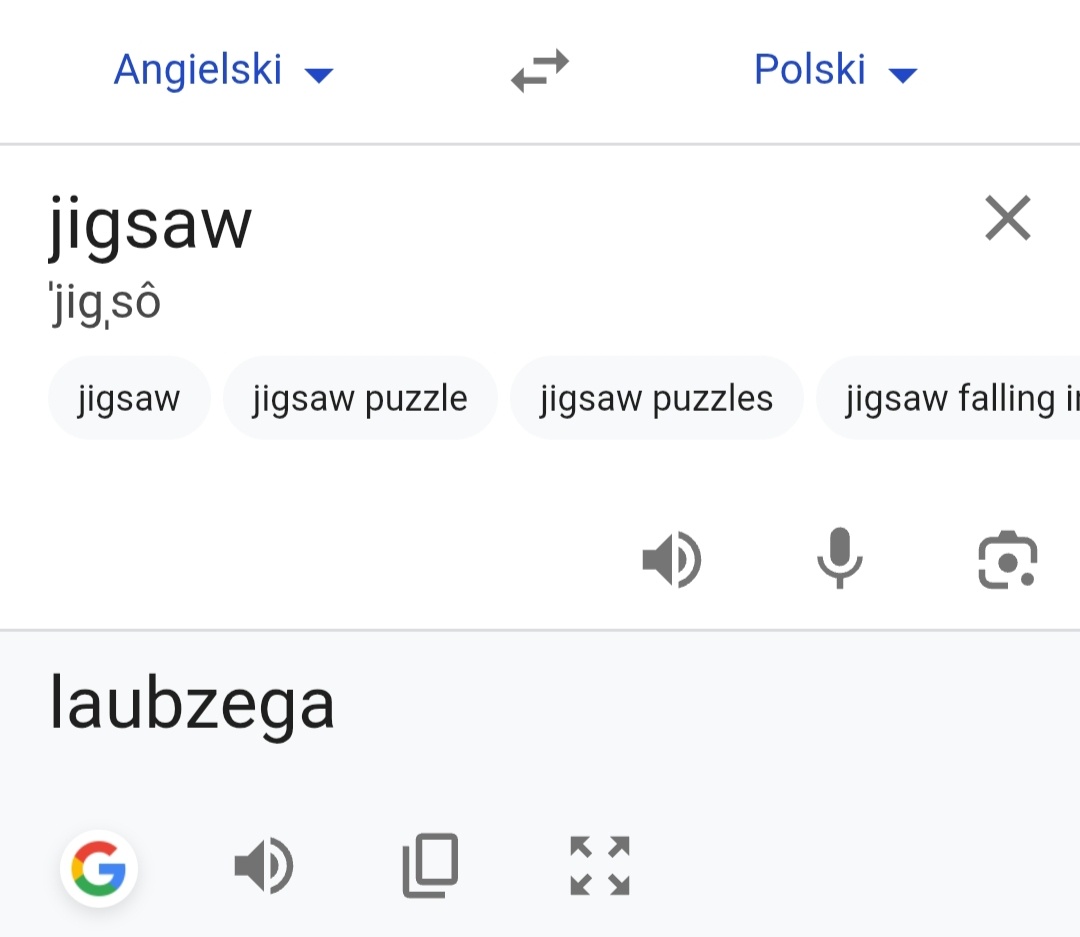Tap the 'jigsaw falling' suggestion chip
This screenshot has width=1080, height=937.
[950, 398]
